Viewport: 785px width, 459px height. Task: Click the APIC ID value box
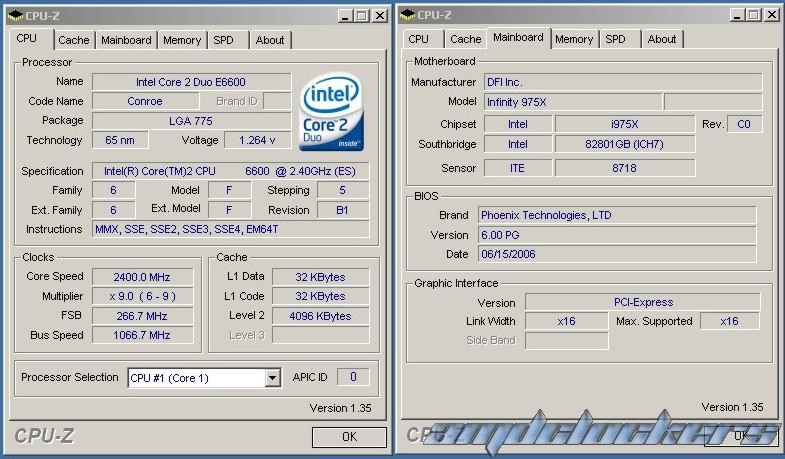pos(352,377)
